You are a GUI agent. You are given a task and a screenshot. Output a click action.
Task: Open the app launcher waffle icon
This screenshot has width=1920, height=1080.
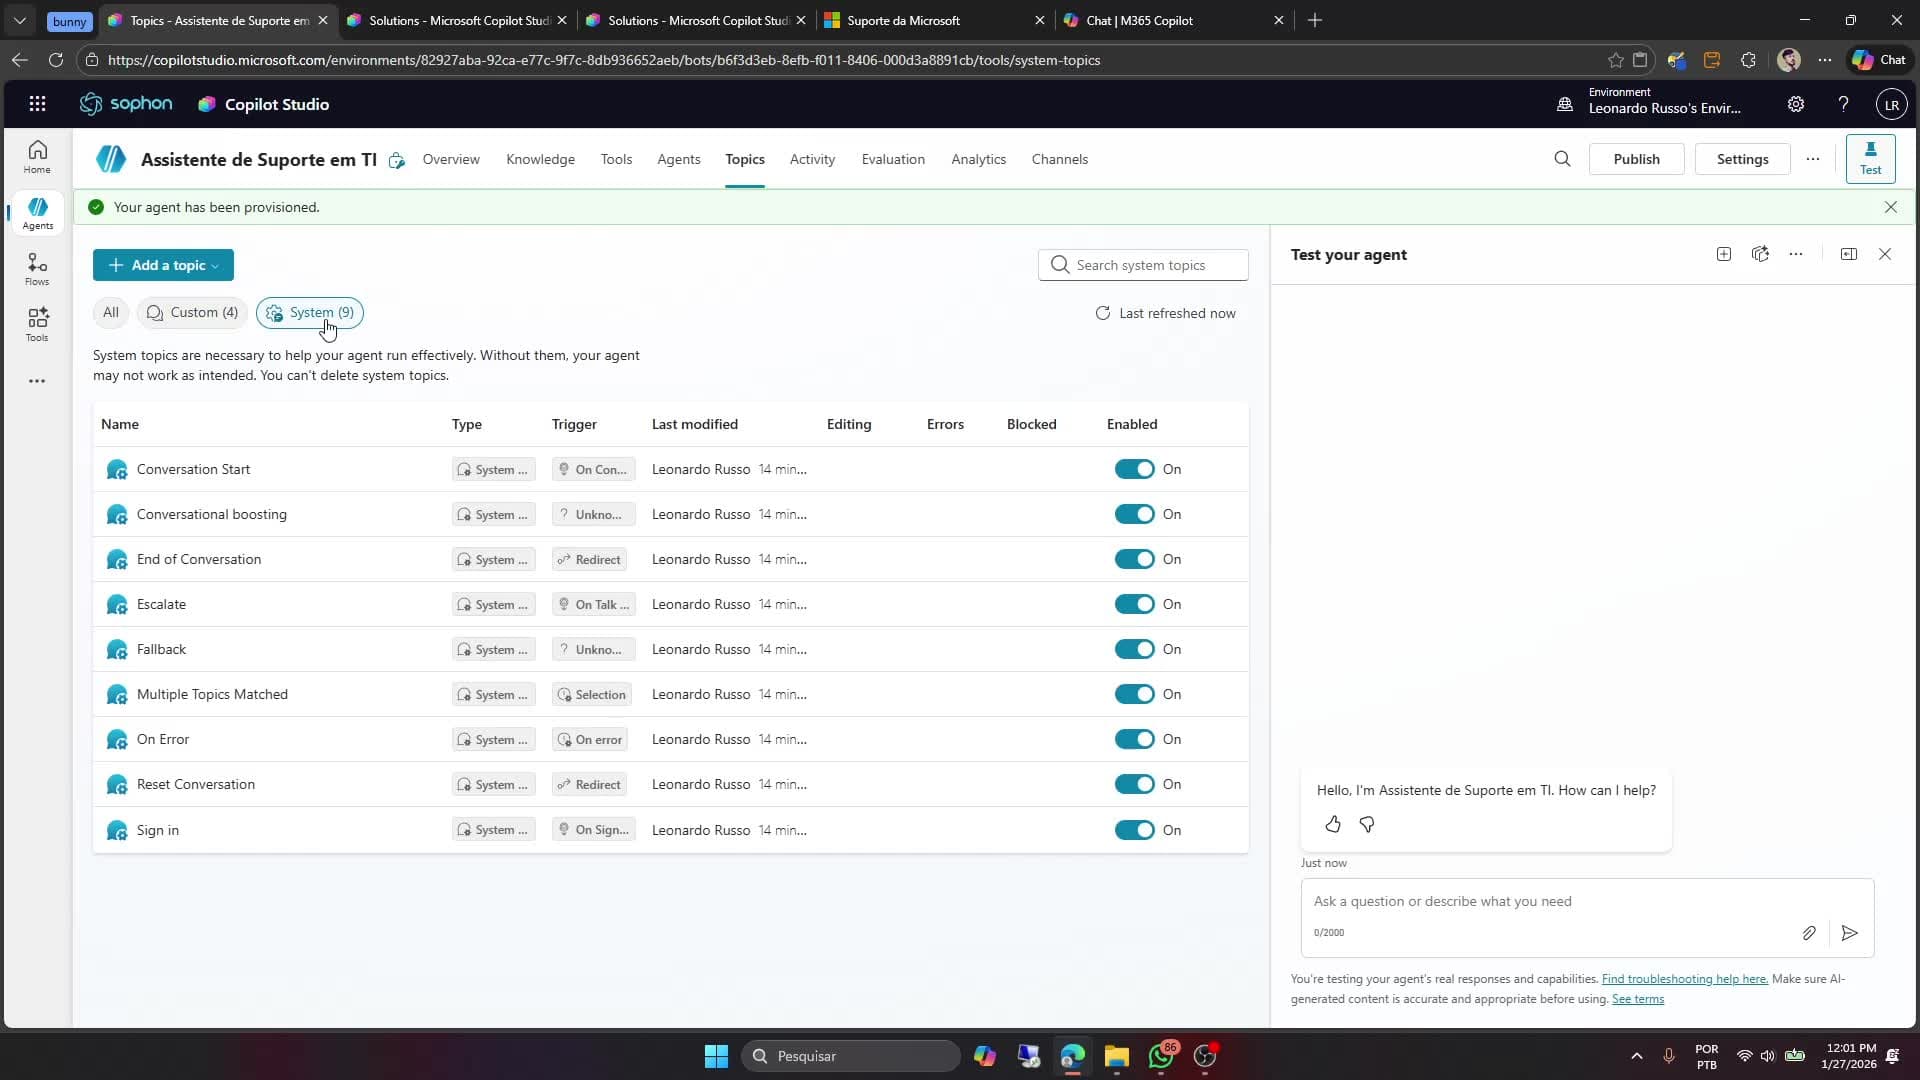[37, 104]
